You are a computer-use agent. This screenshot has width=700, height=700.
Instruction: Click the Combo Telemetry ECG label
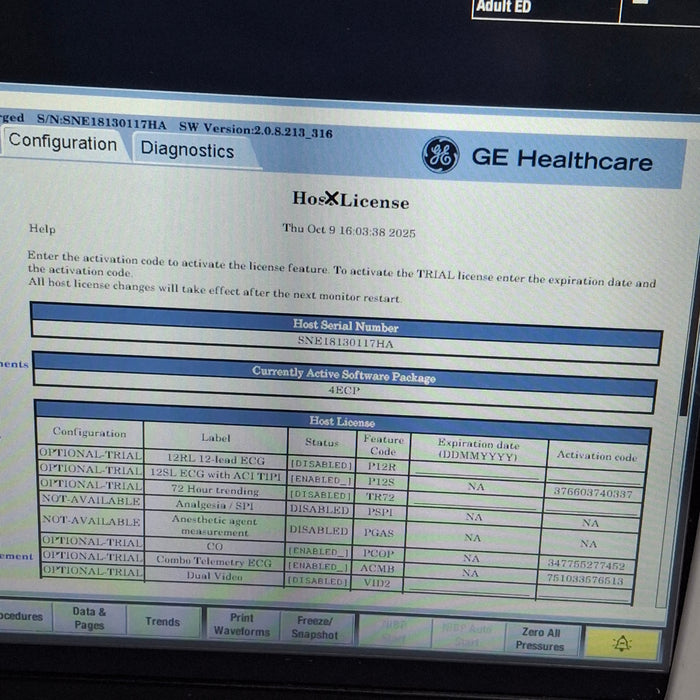tap(214, 561)
